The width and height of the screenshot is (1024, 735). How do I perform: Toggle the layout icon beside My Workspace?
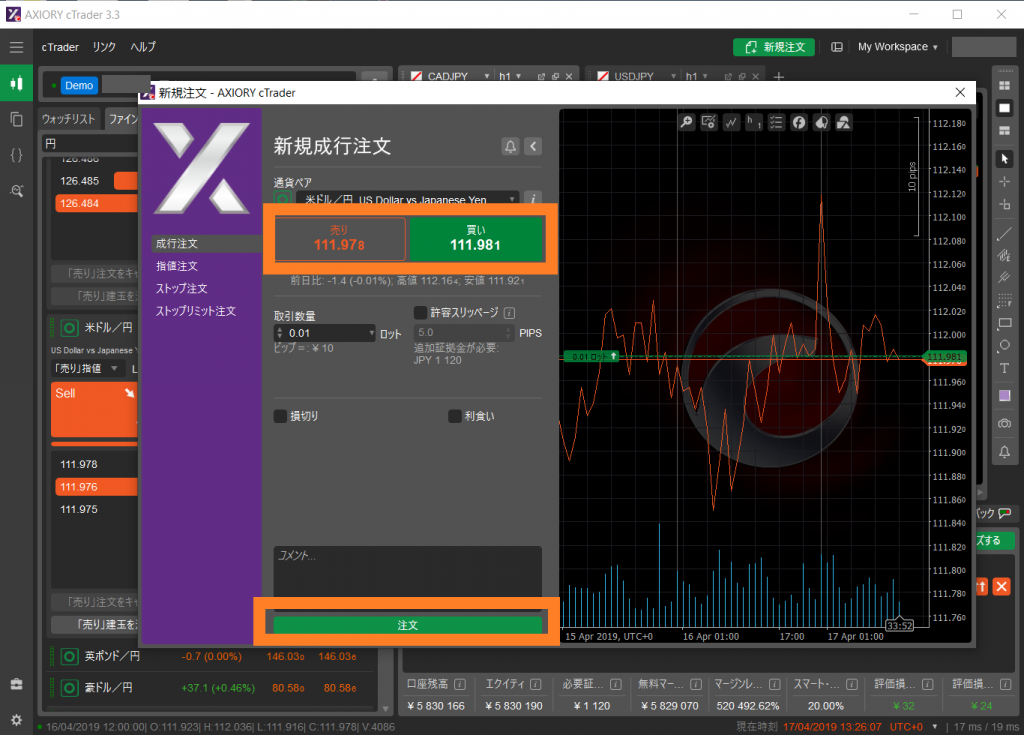click(x=837, y=47)
